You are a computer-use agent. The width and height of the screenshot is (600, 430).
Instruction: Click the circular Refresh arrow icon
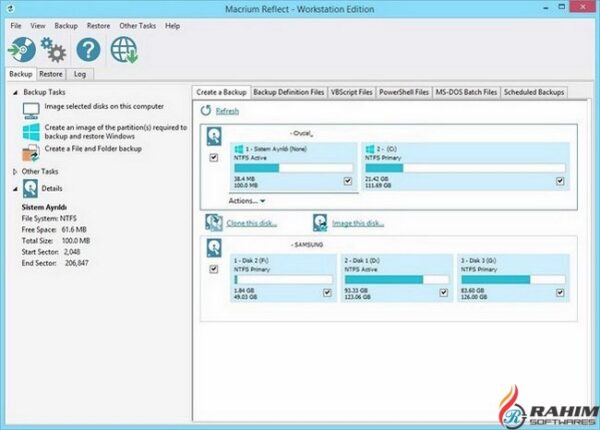click(x=206, y=111)
